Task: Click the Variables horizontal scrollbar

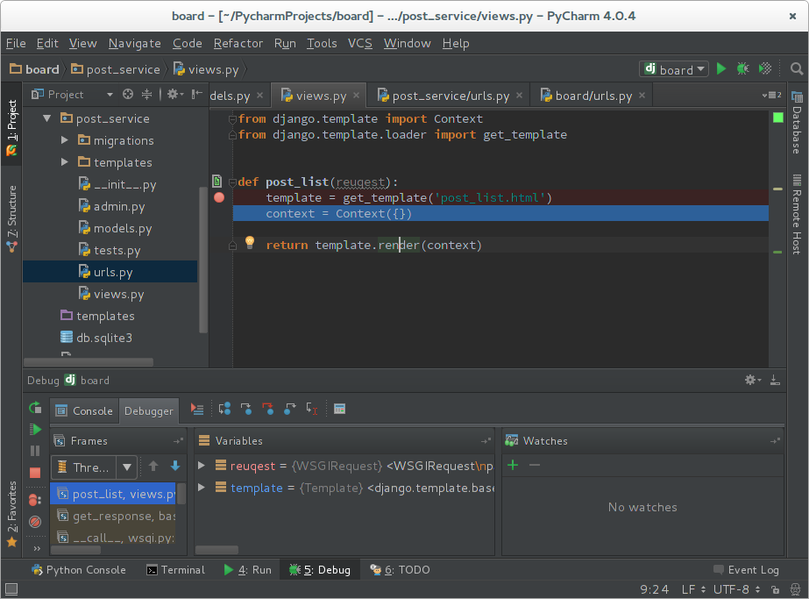Action: tap(217, 549)
